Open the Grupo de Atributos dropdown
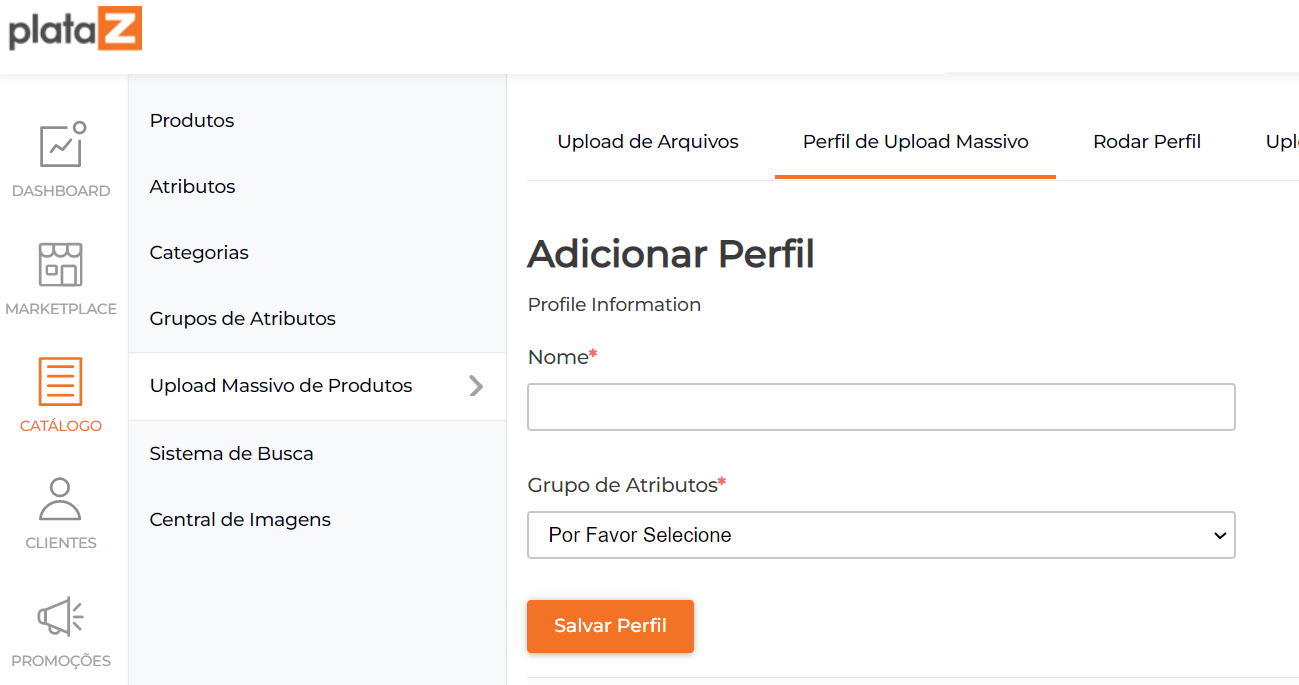Image resolution: width=1299 pixels, height=685 pixels. click(881, 535)
